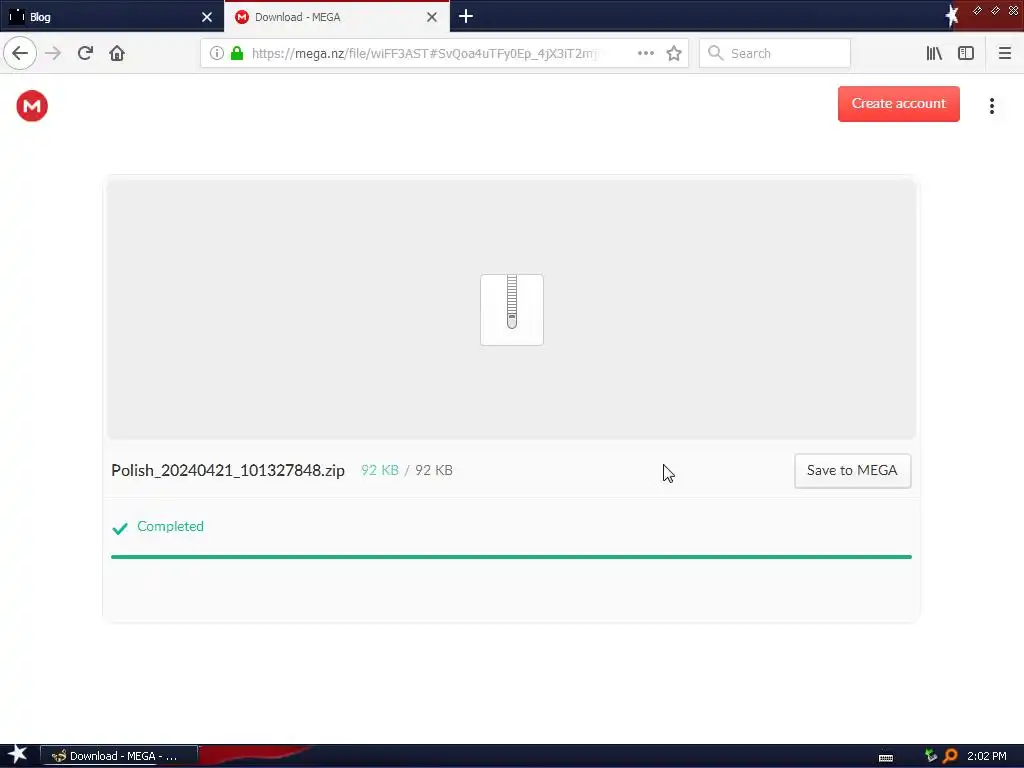Screen dimensions: 1024x768
Task: Go back with the browser back arrow
Action: (20, 53)
